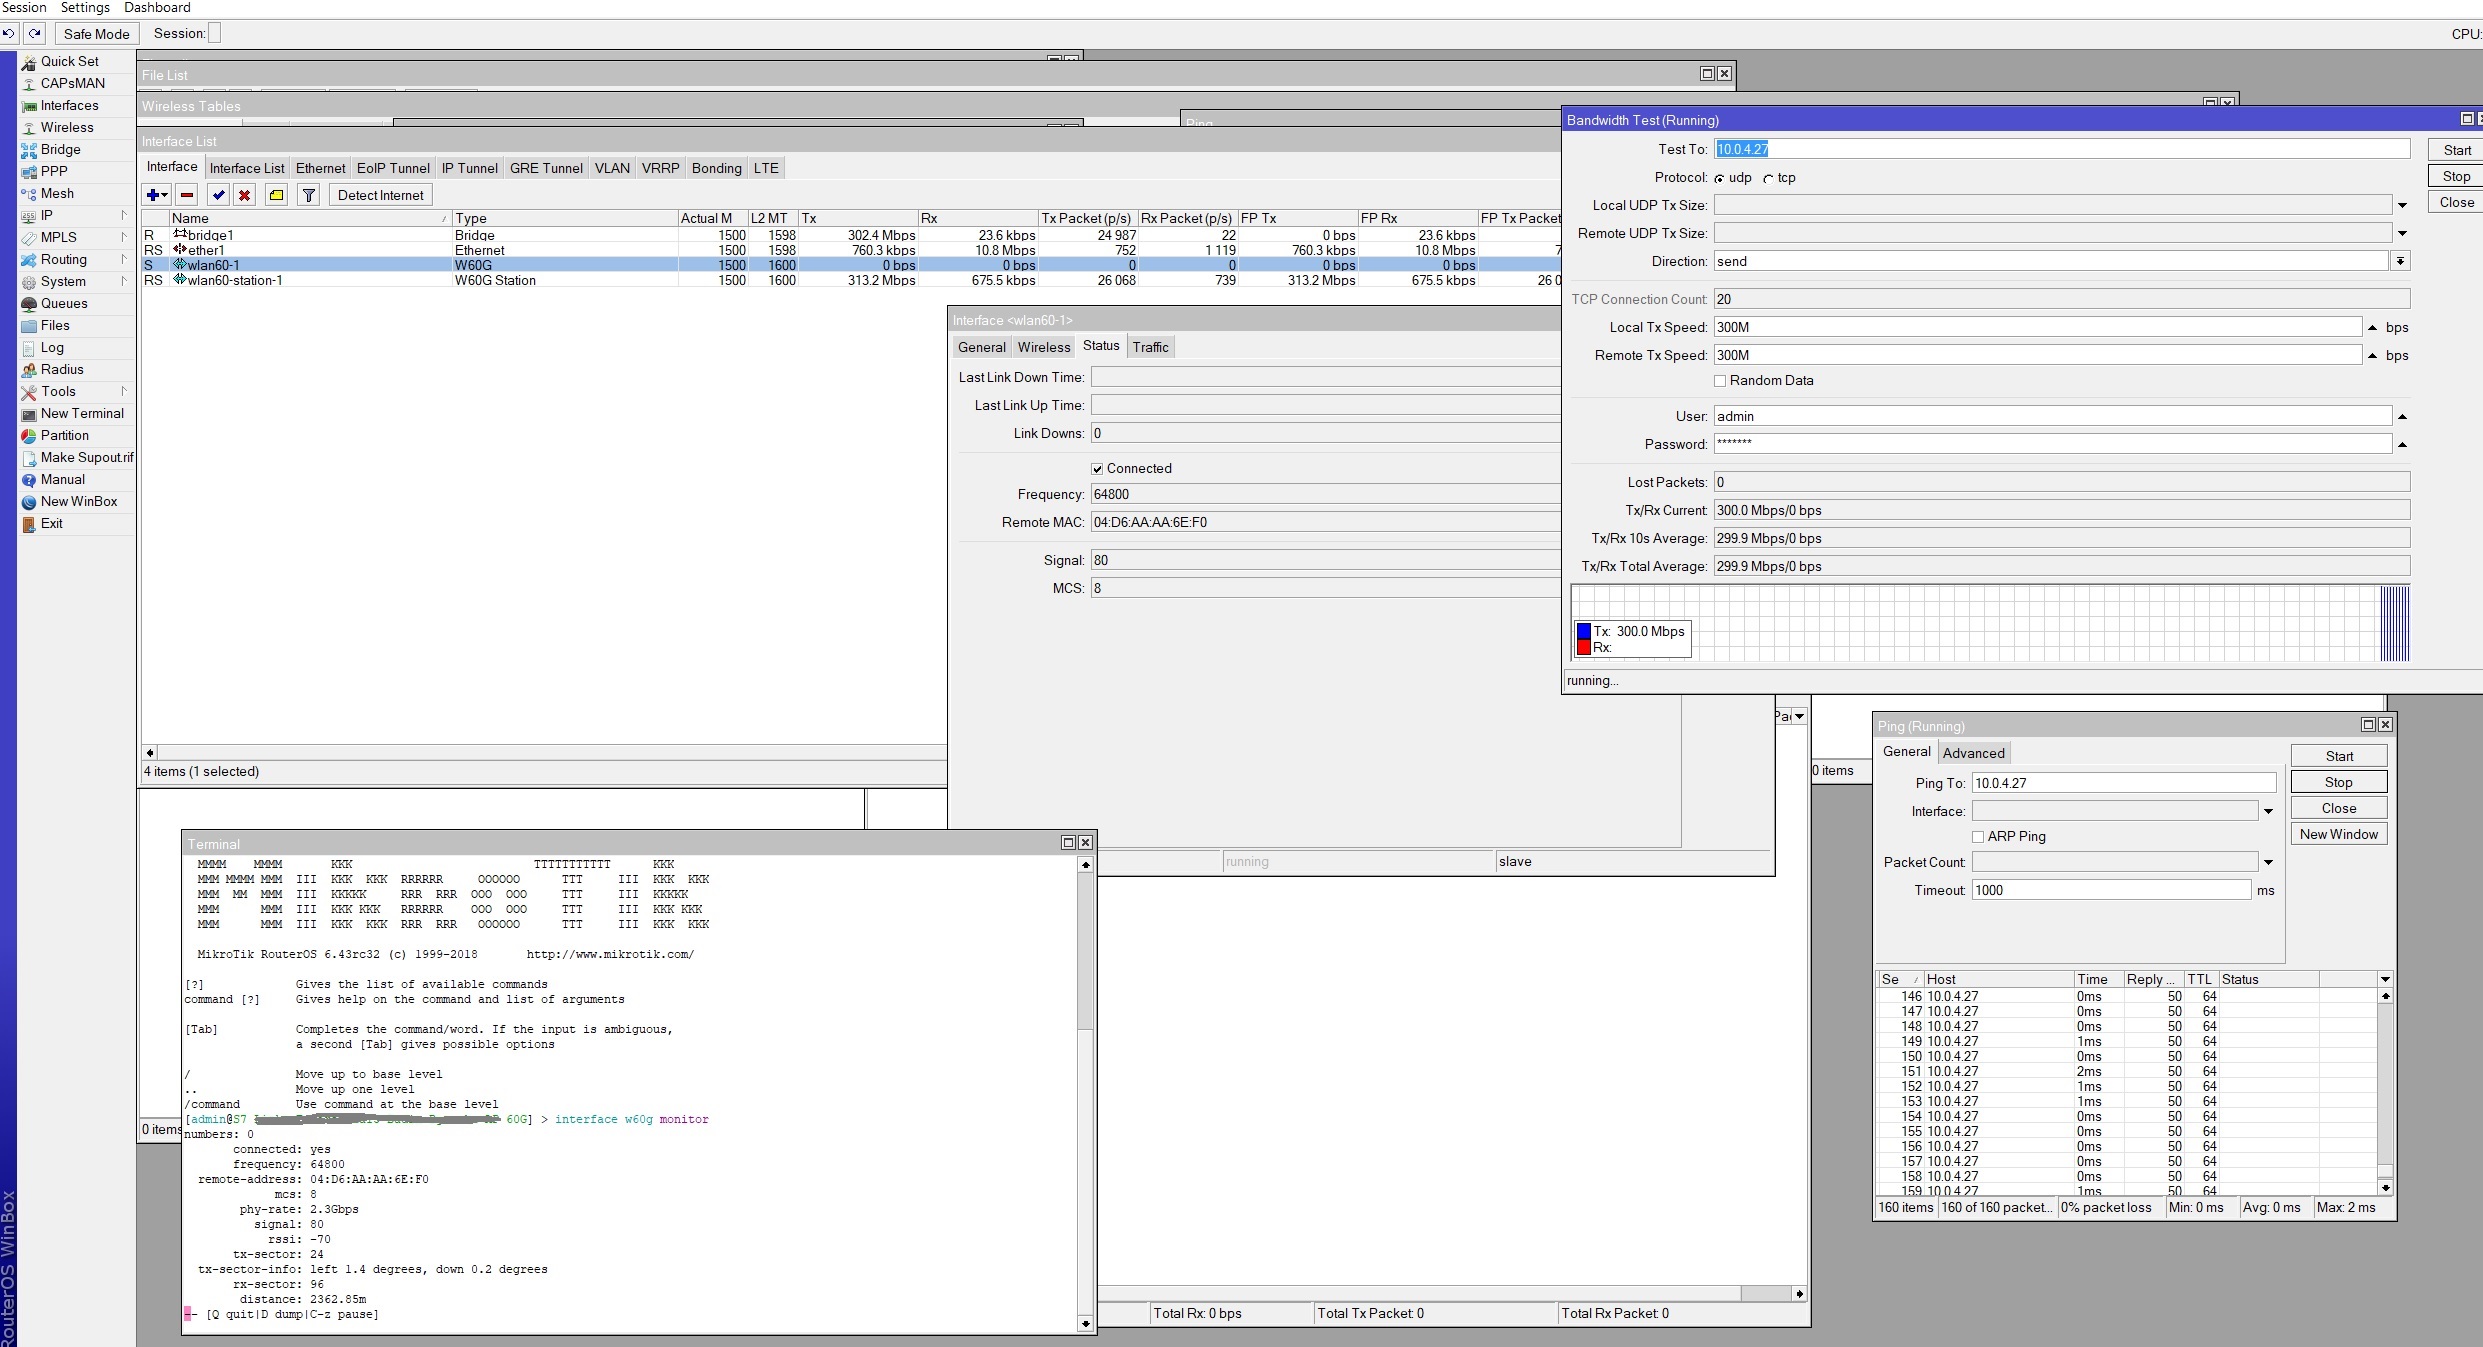This screenshot has width=2483, height=1347.
Task: Click the Ping To address field
Action: click(2124, 783)
